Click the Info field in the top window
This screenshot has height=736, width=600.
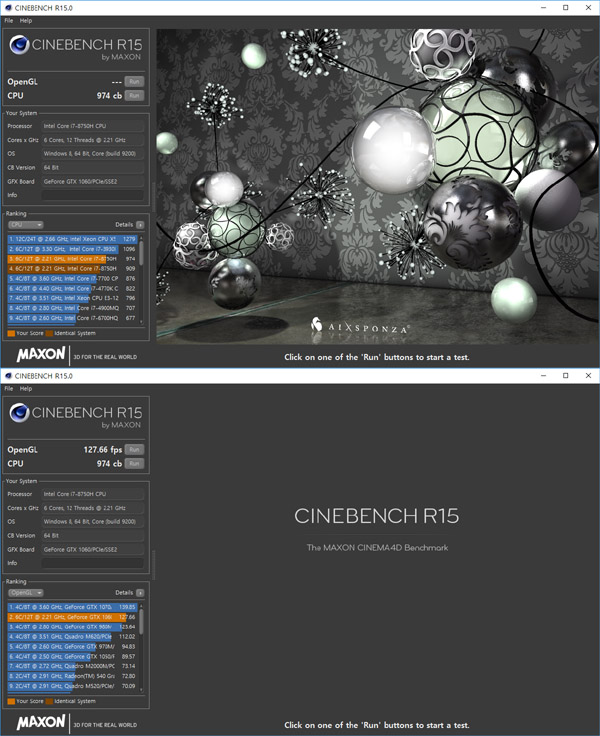92,195
